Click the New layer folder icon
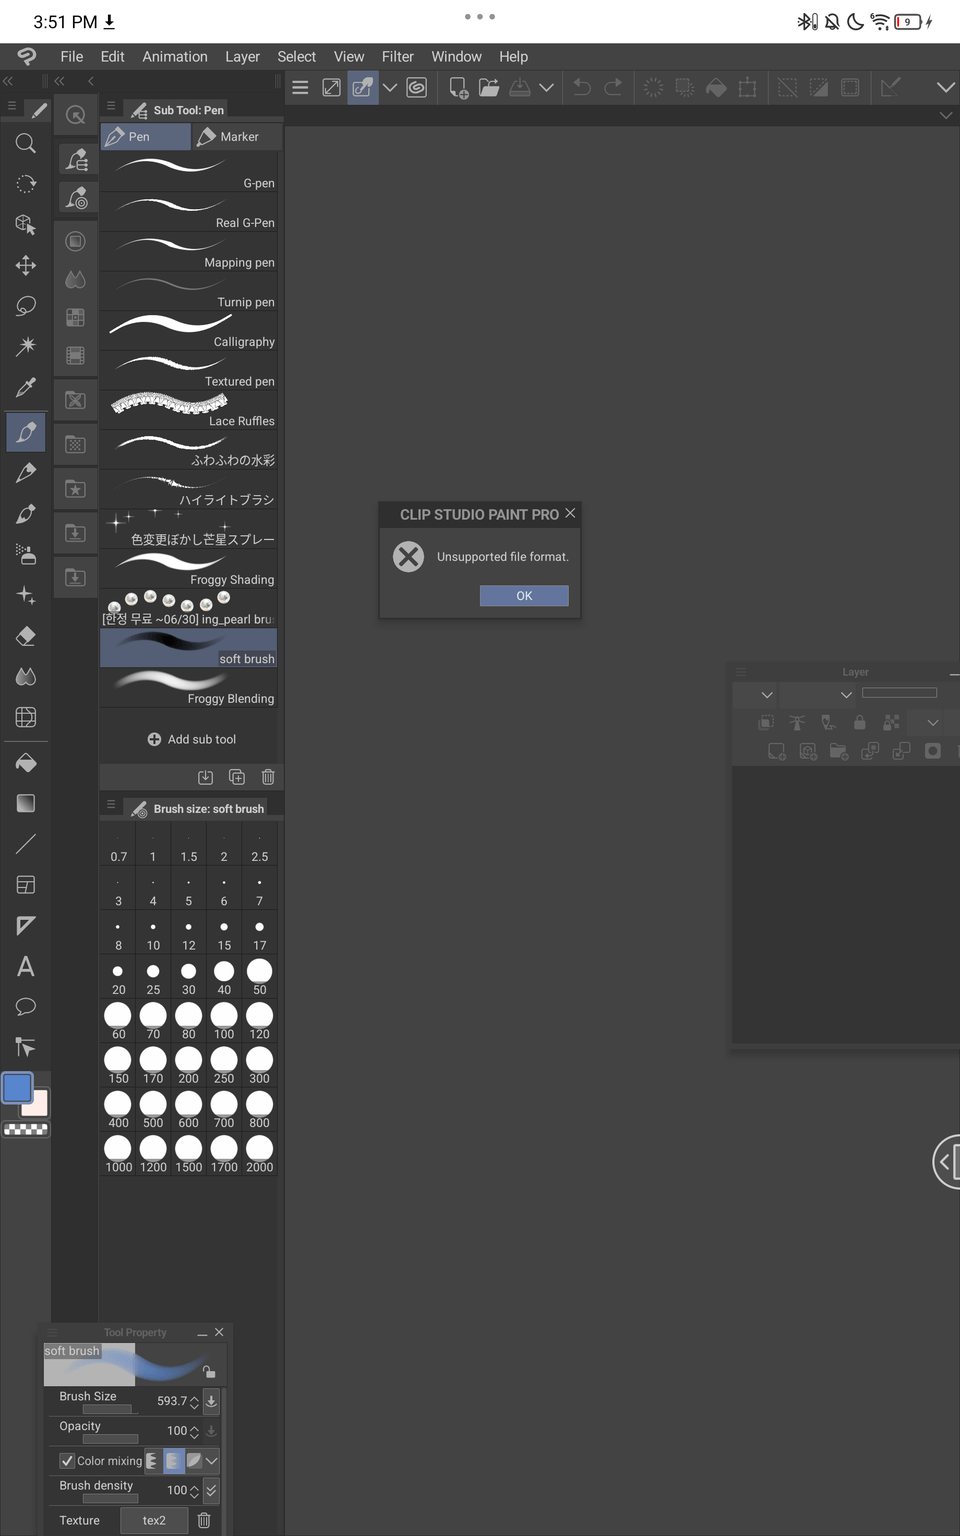The image size is (960, 1536). 839,752
